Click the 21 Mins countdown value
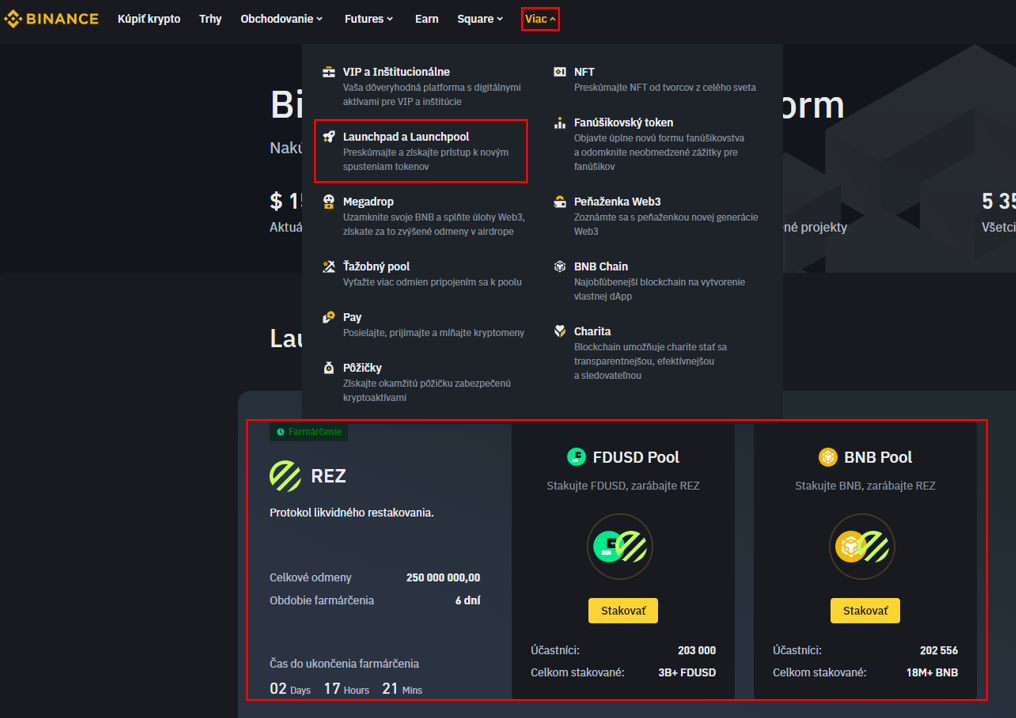The width and height of the screenshot is (1016, 718). (x=402, y=689)
